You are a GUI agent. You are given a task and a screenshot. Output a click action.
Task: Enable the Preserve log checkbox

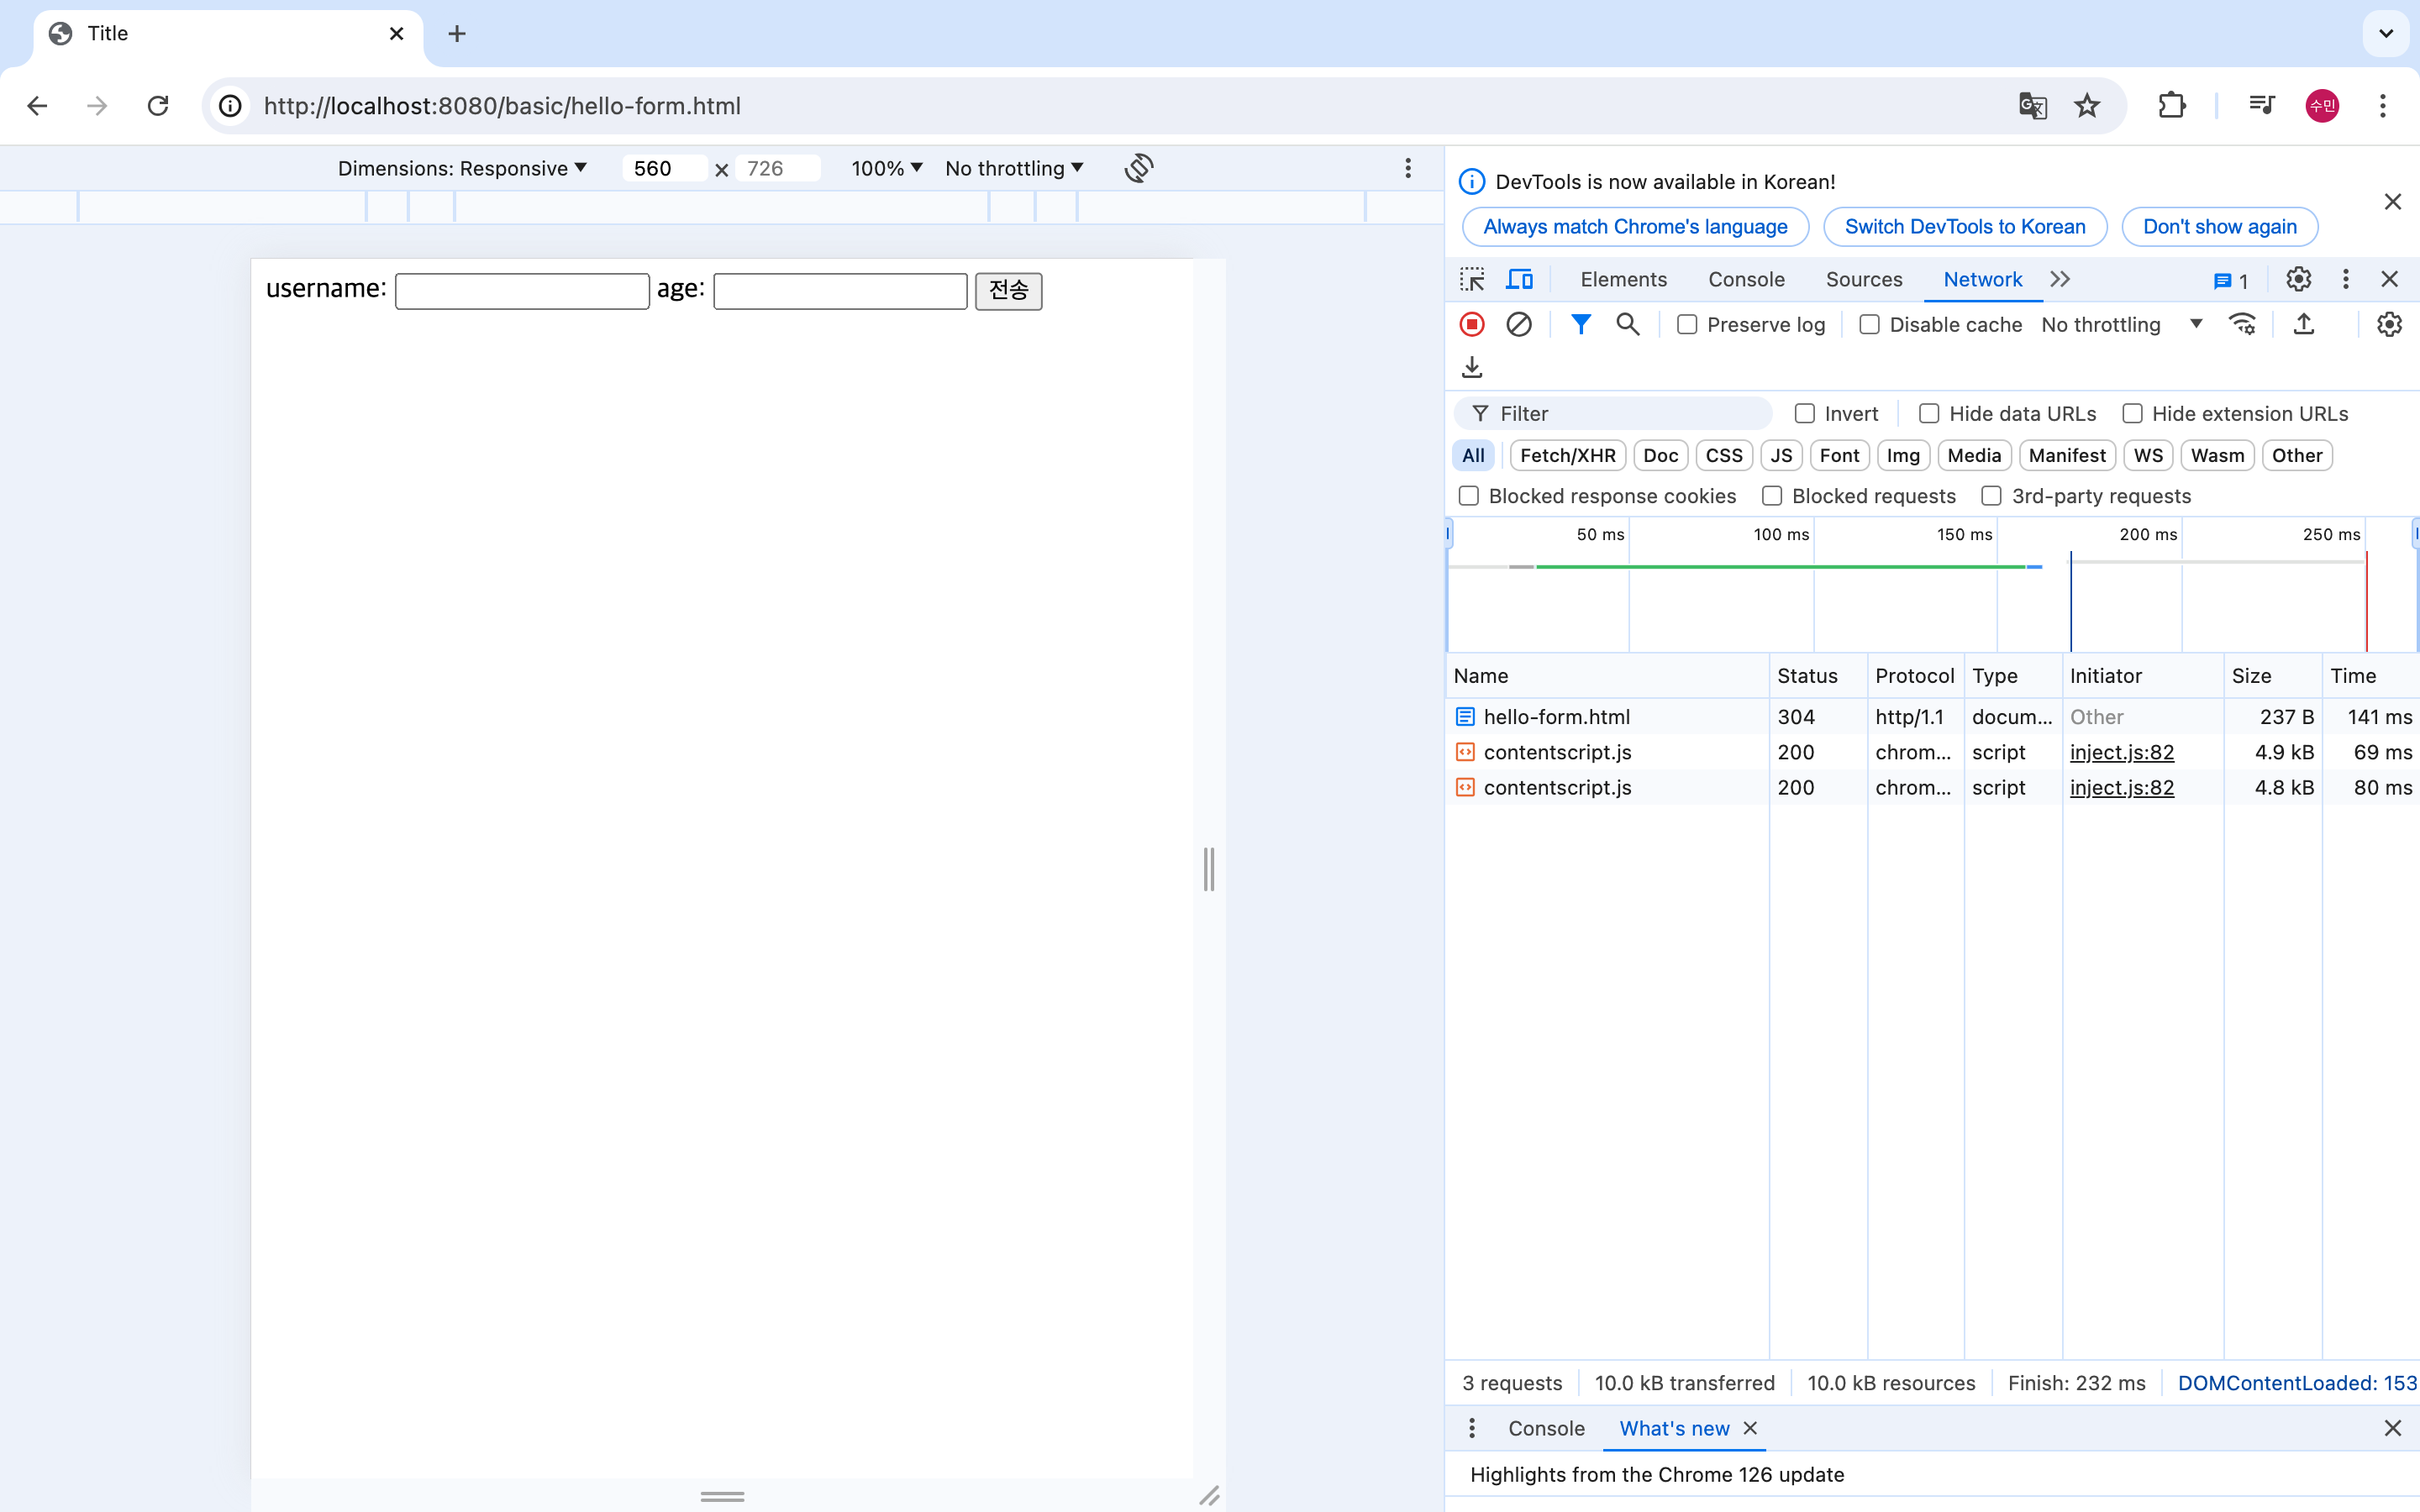point(1687,325)
